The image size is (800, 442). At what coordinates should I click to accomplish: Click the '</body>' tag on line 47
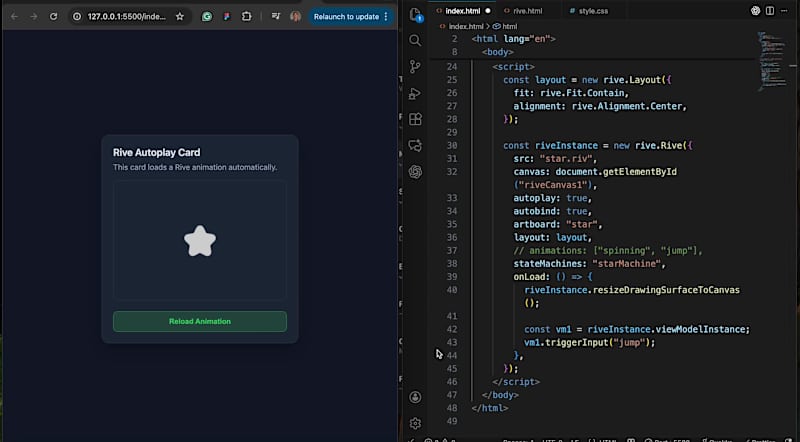(500, 395)
